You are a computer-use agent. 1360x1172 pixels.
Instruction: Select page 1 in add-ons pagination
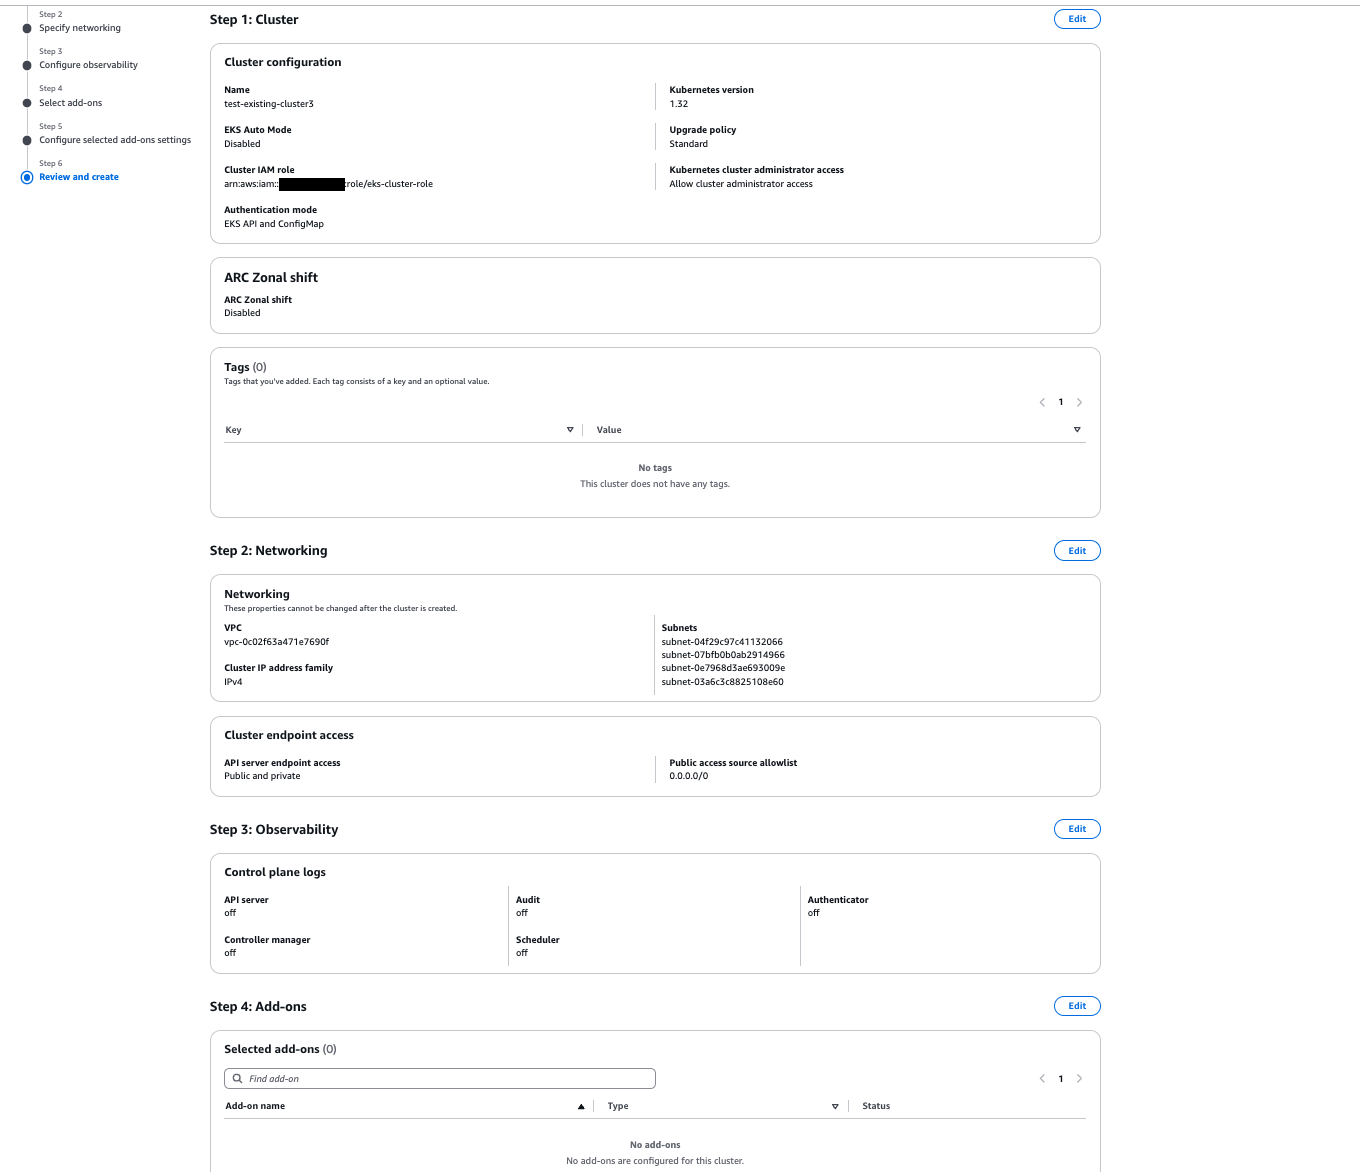(1061, 1079)
